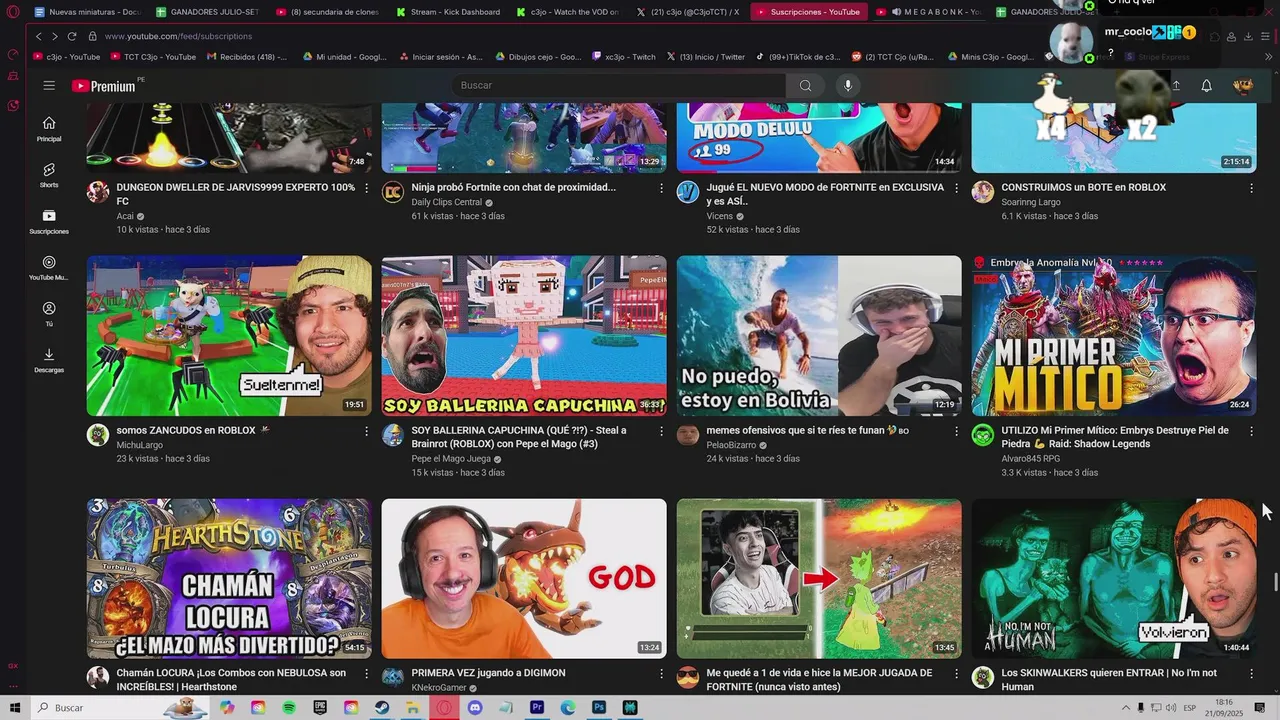Open Descargas in the sidebar

tap(49, 361)
